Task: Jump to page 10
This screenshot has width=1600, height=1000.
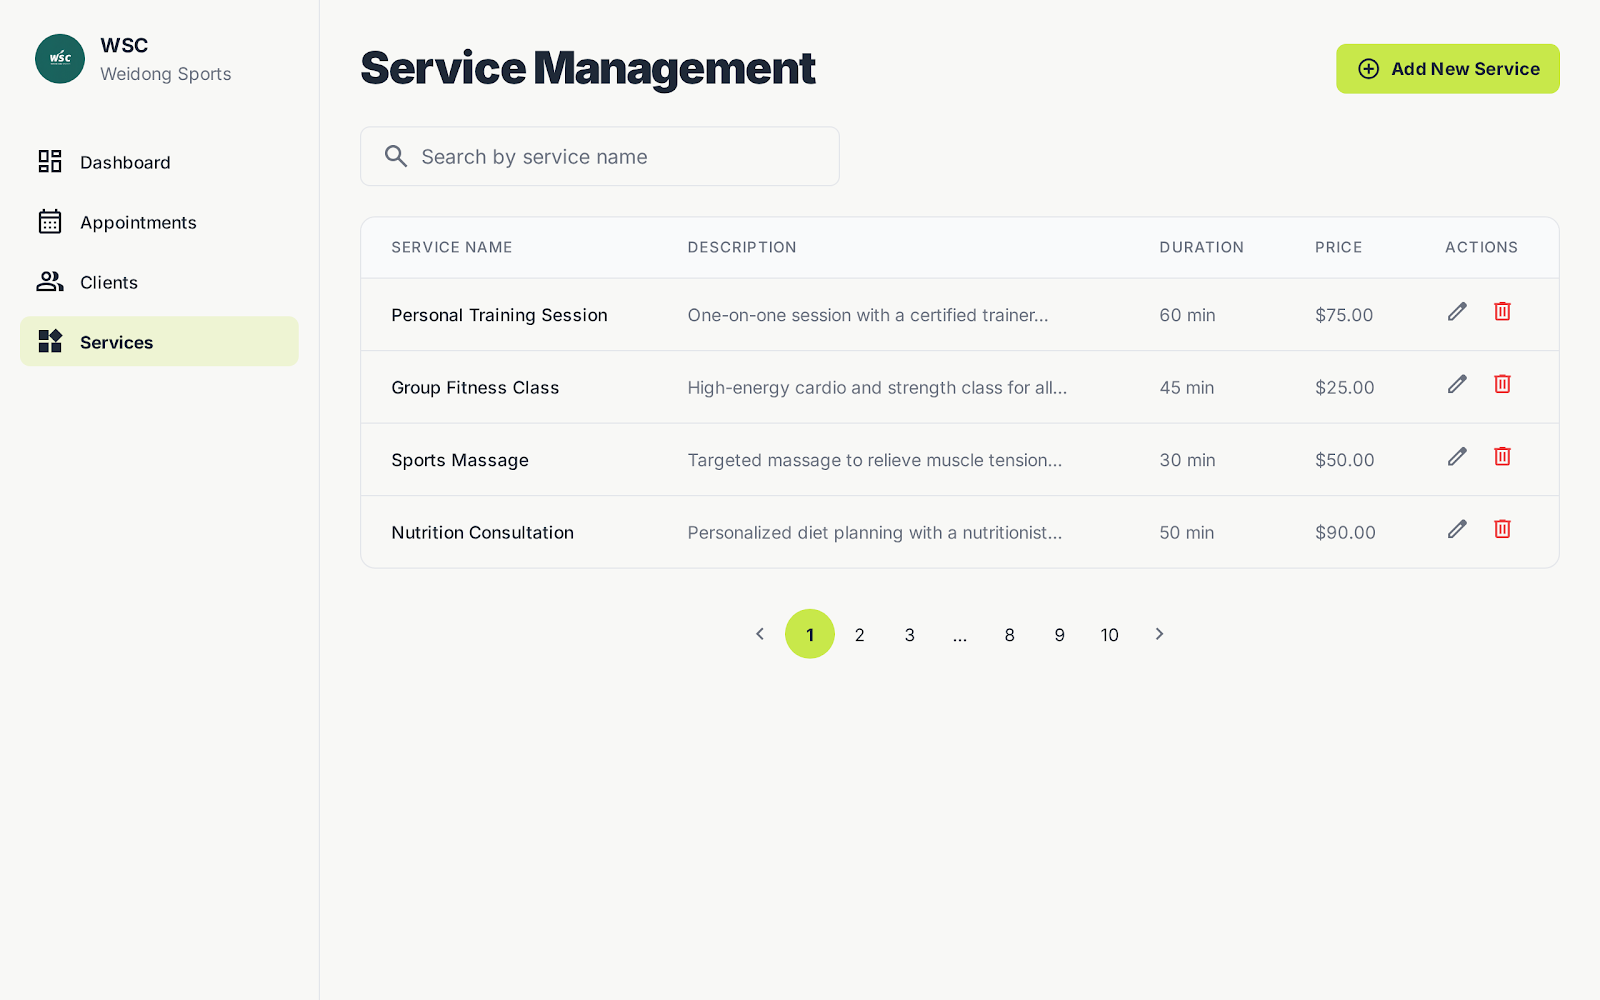Action: 1109,634
